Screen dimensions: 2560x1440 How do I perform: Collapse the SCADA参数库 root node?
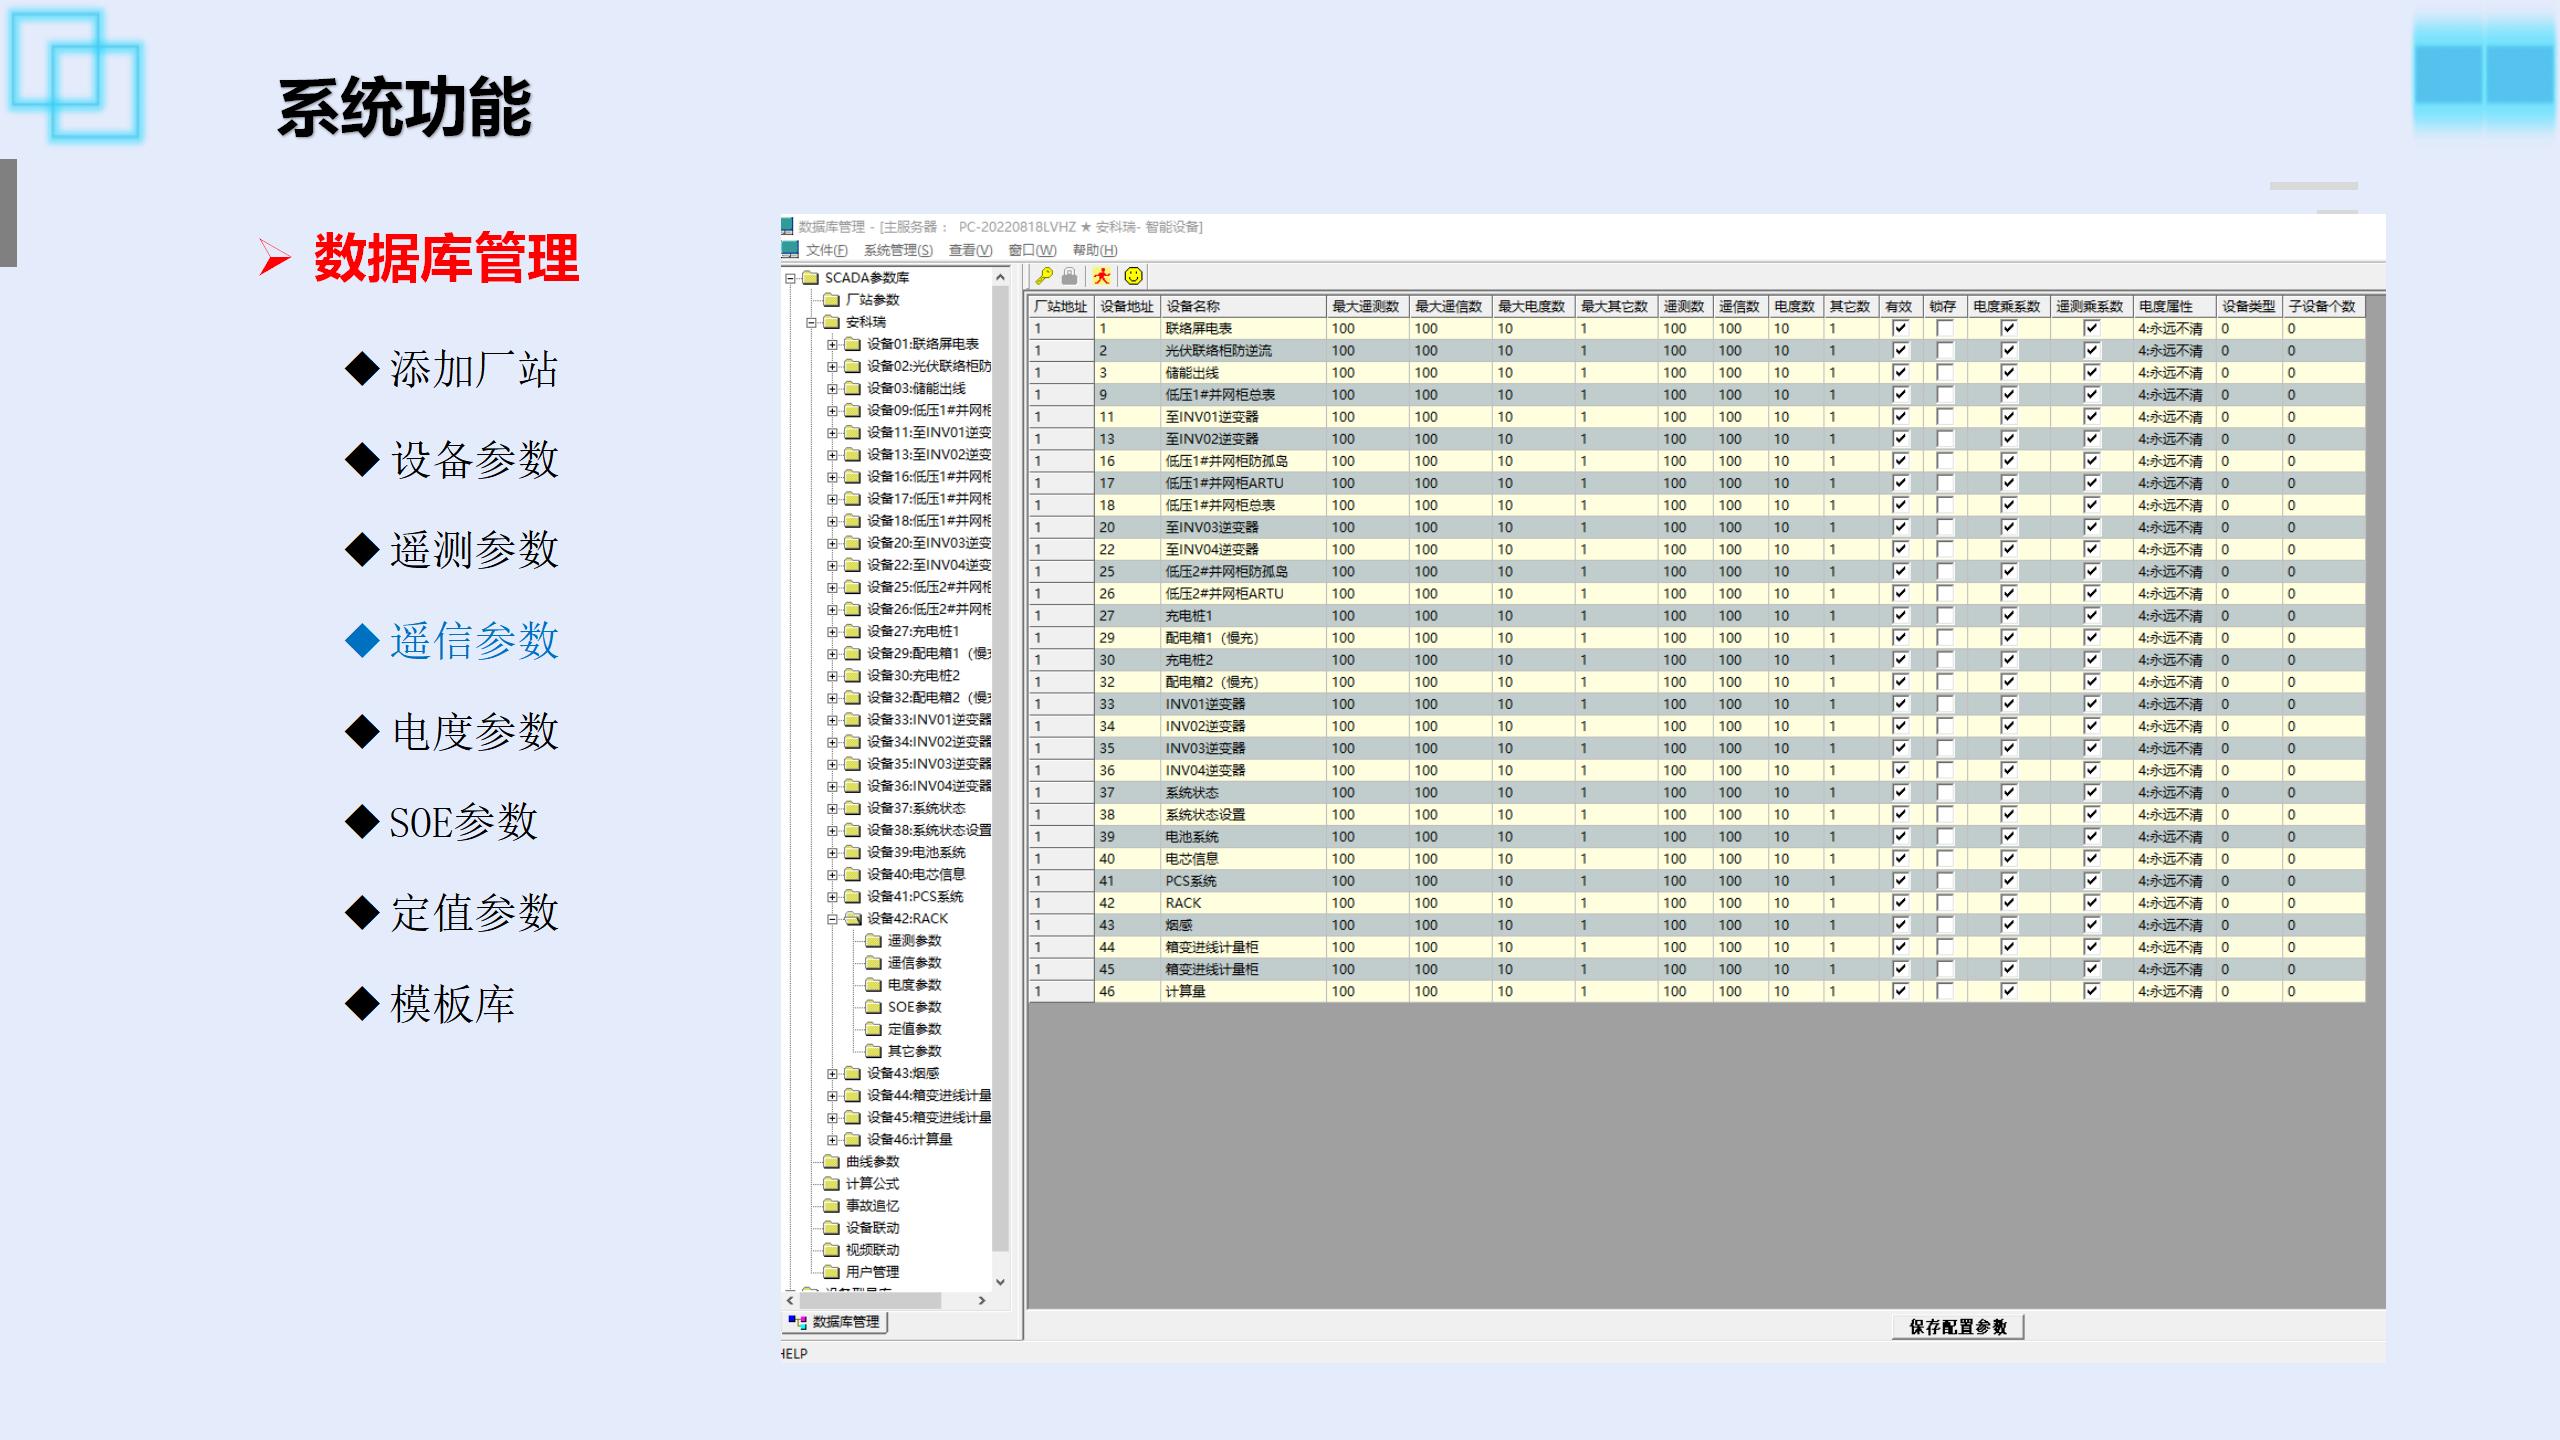790,278
